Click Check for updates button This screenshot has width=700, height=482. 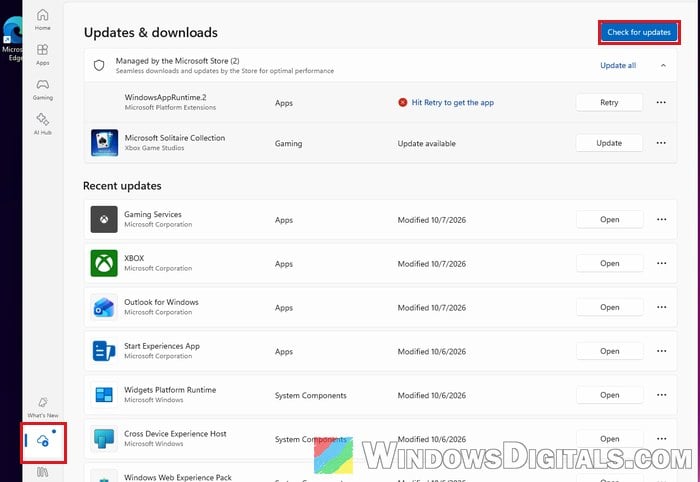(639, 32)
